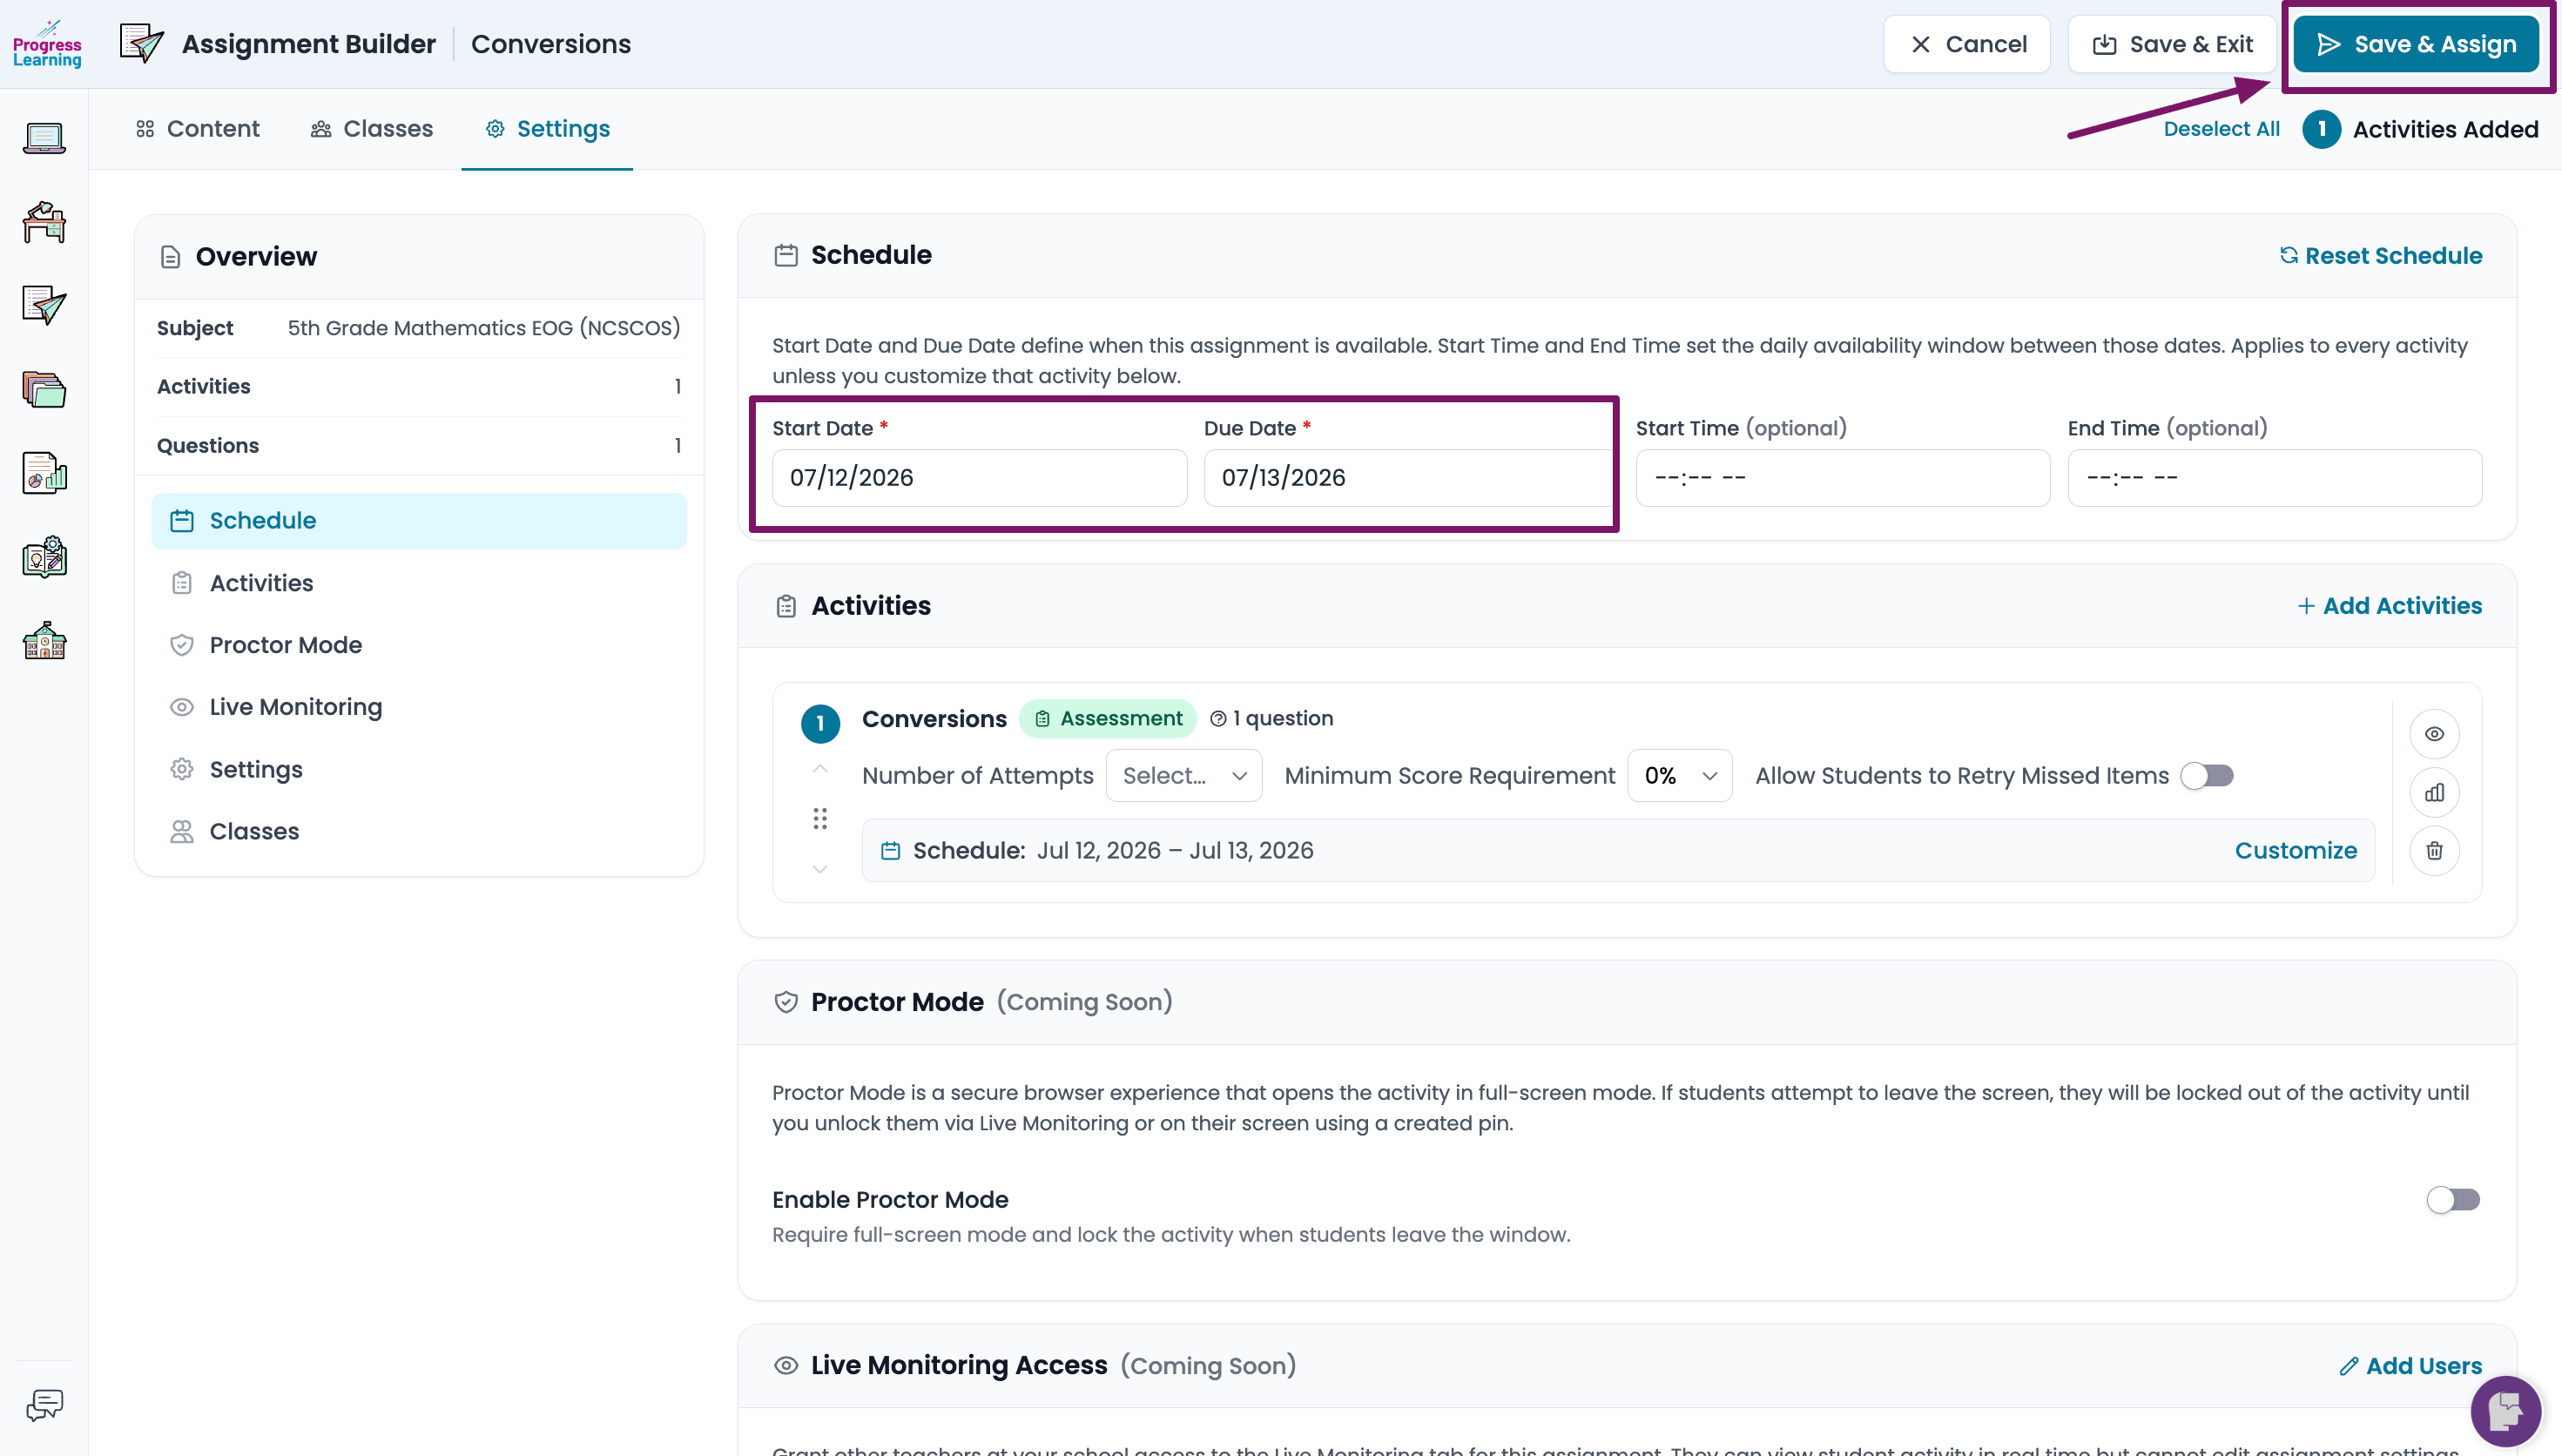Go to Proctor Mode in Overview menu
Screen dimensions: 2562x1456
coord(419,645)
